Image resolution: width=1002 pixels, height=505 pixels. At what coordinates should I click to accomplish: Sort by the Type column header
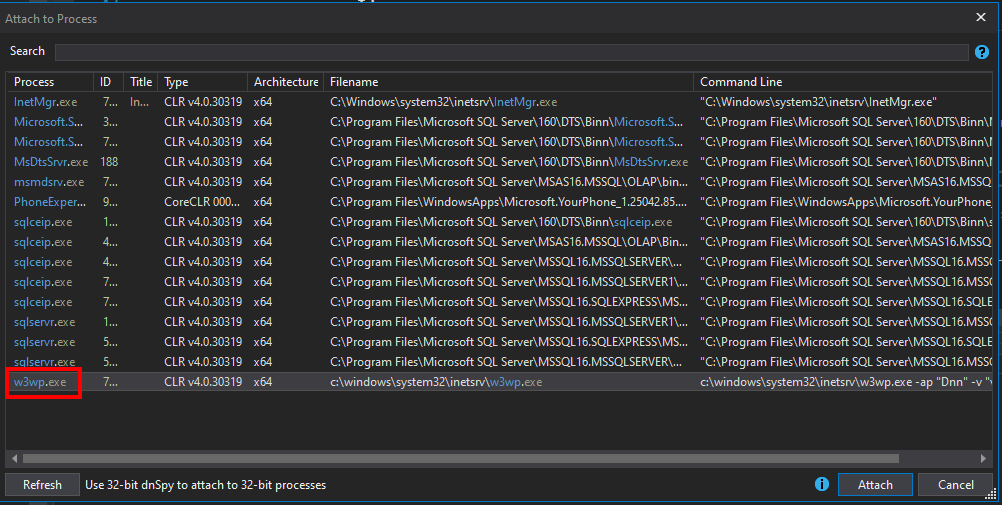pos(203,82)
